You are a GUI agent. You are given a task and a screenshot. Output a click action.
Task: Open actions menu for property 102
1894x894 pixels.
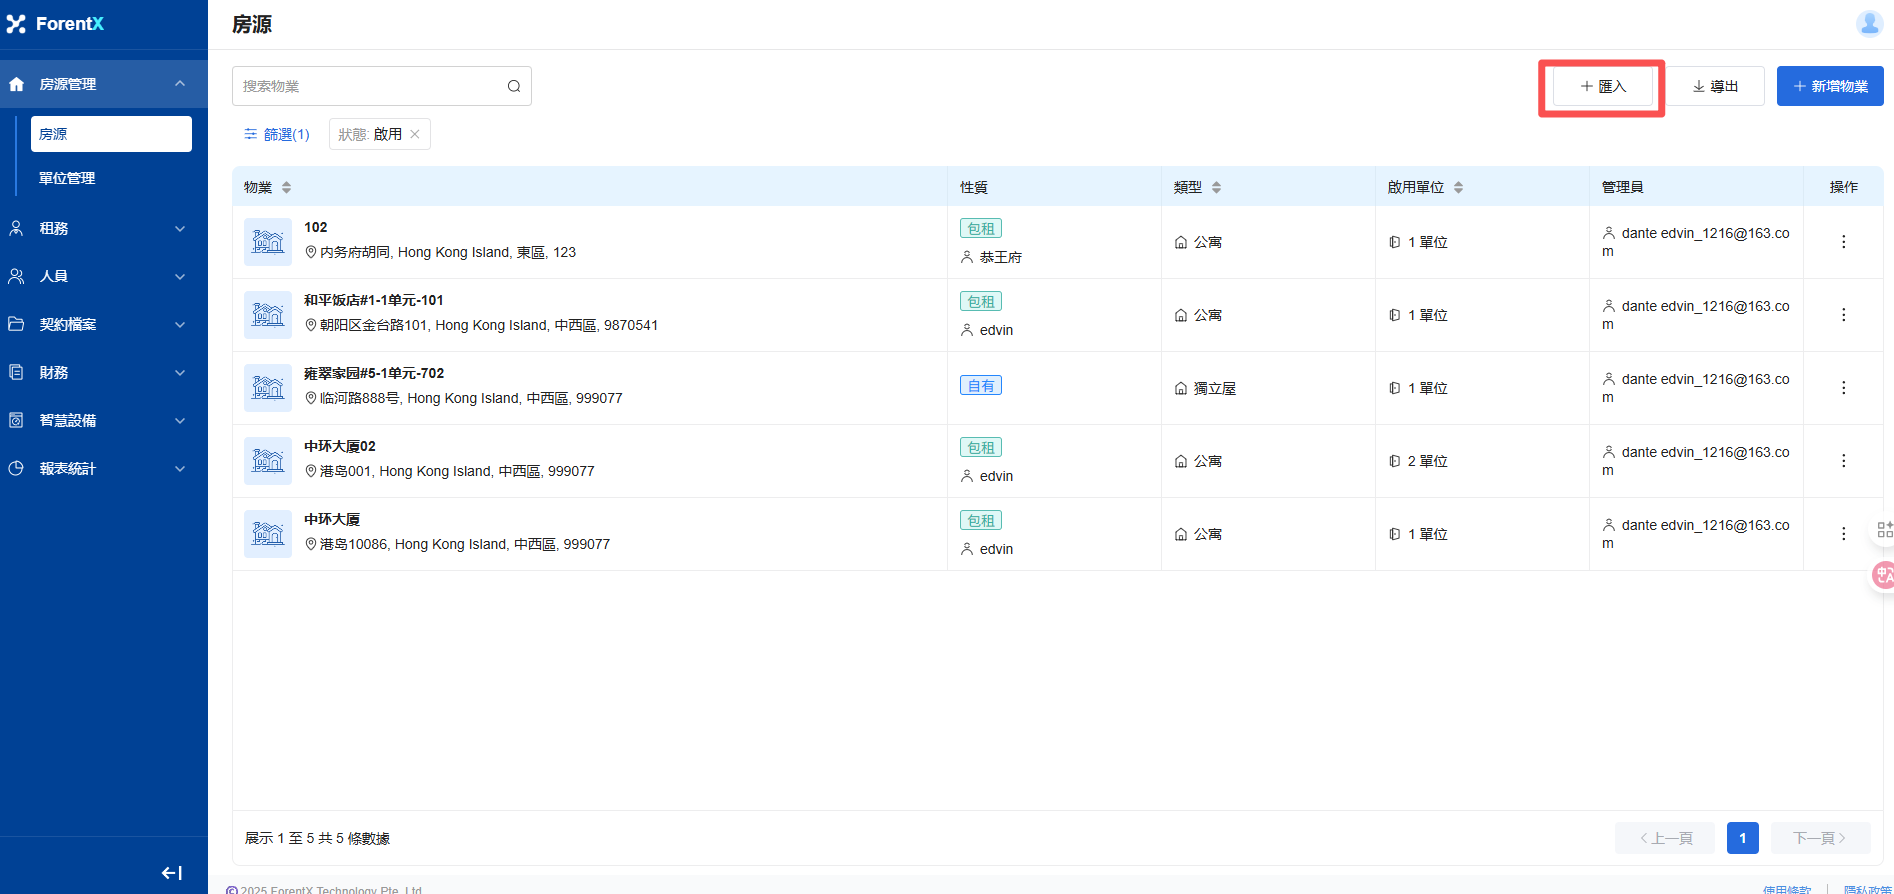(x=1843, y=242)
